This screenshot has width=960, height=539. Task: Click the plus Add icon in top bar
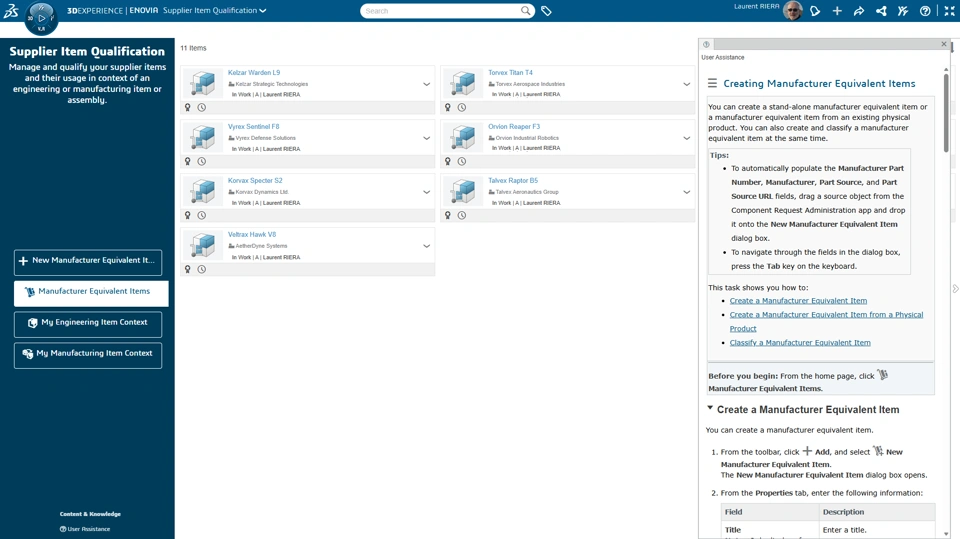coord(837,11)
